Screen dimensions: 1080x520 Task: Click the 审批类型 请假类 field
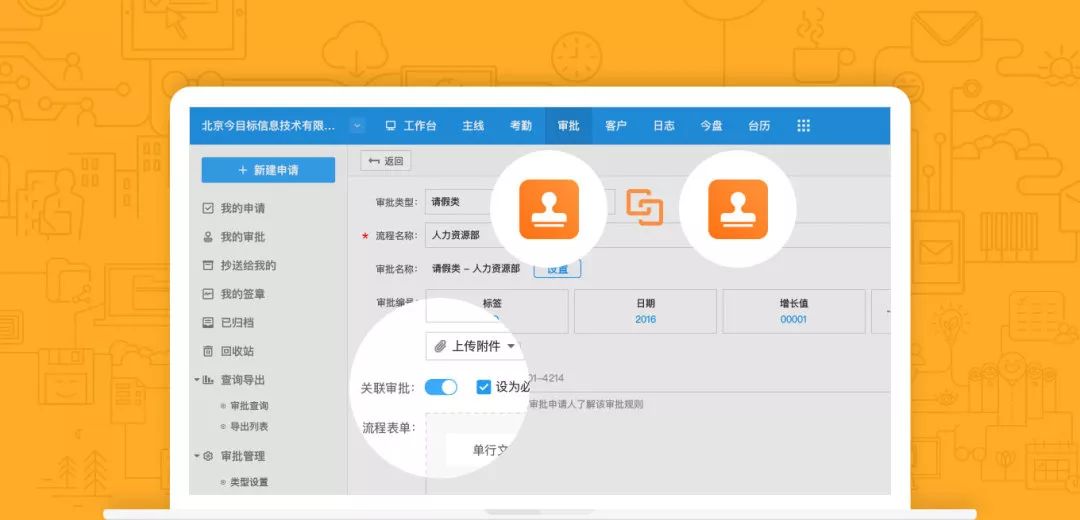[x=520, y=202]
